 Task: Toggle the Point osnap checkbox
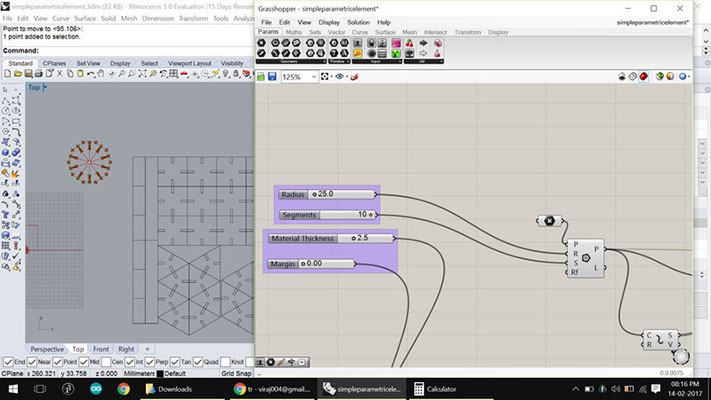58,362
